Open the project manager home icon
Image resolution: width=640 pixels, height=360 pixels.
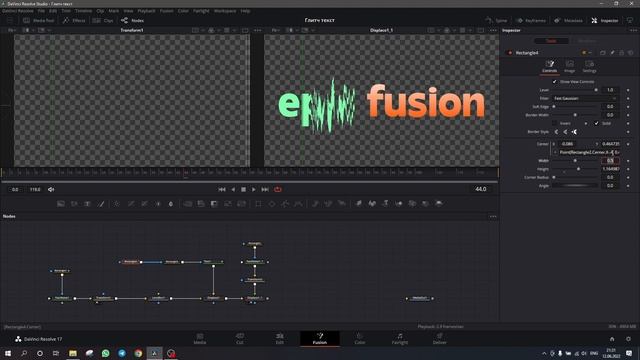612,339
